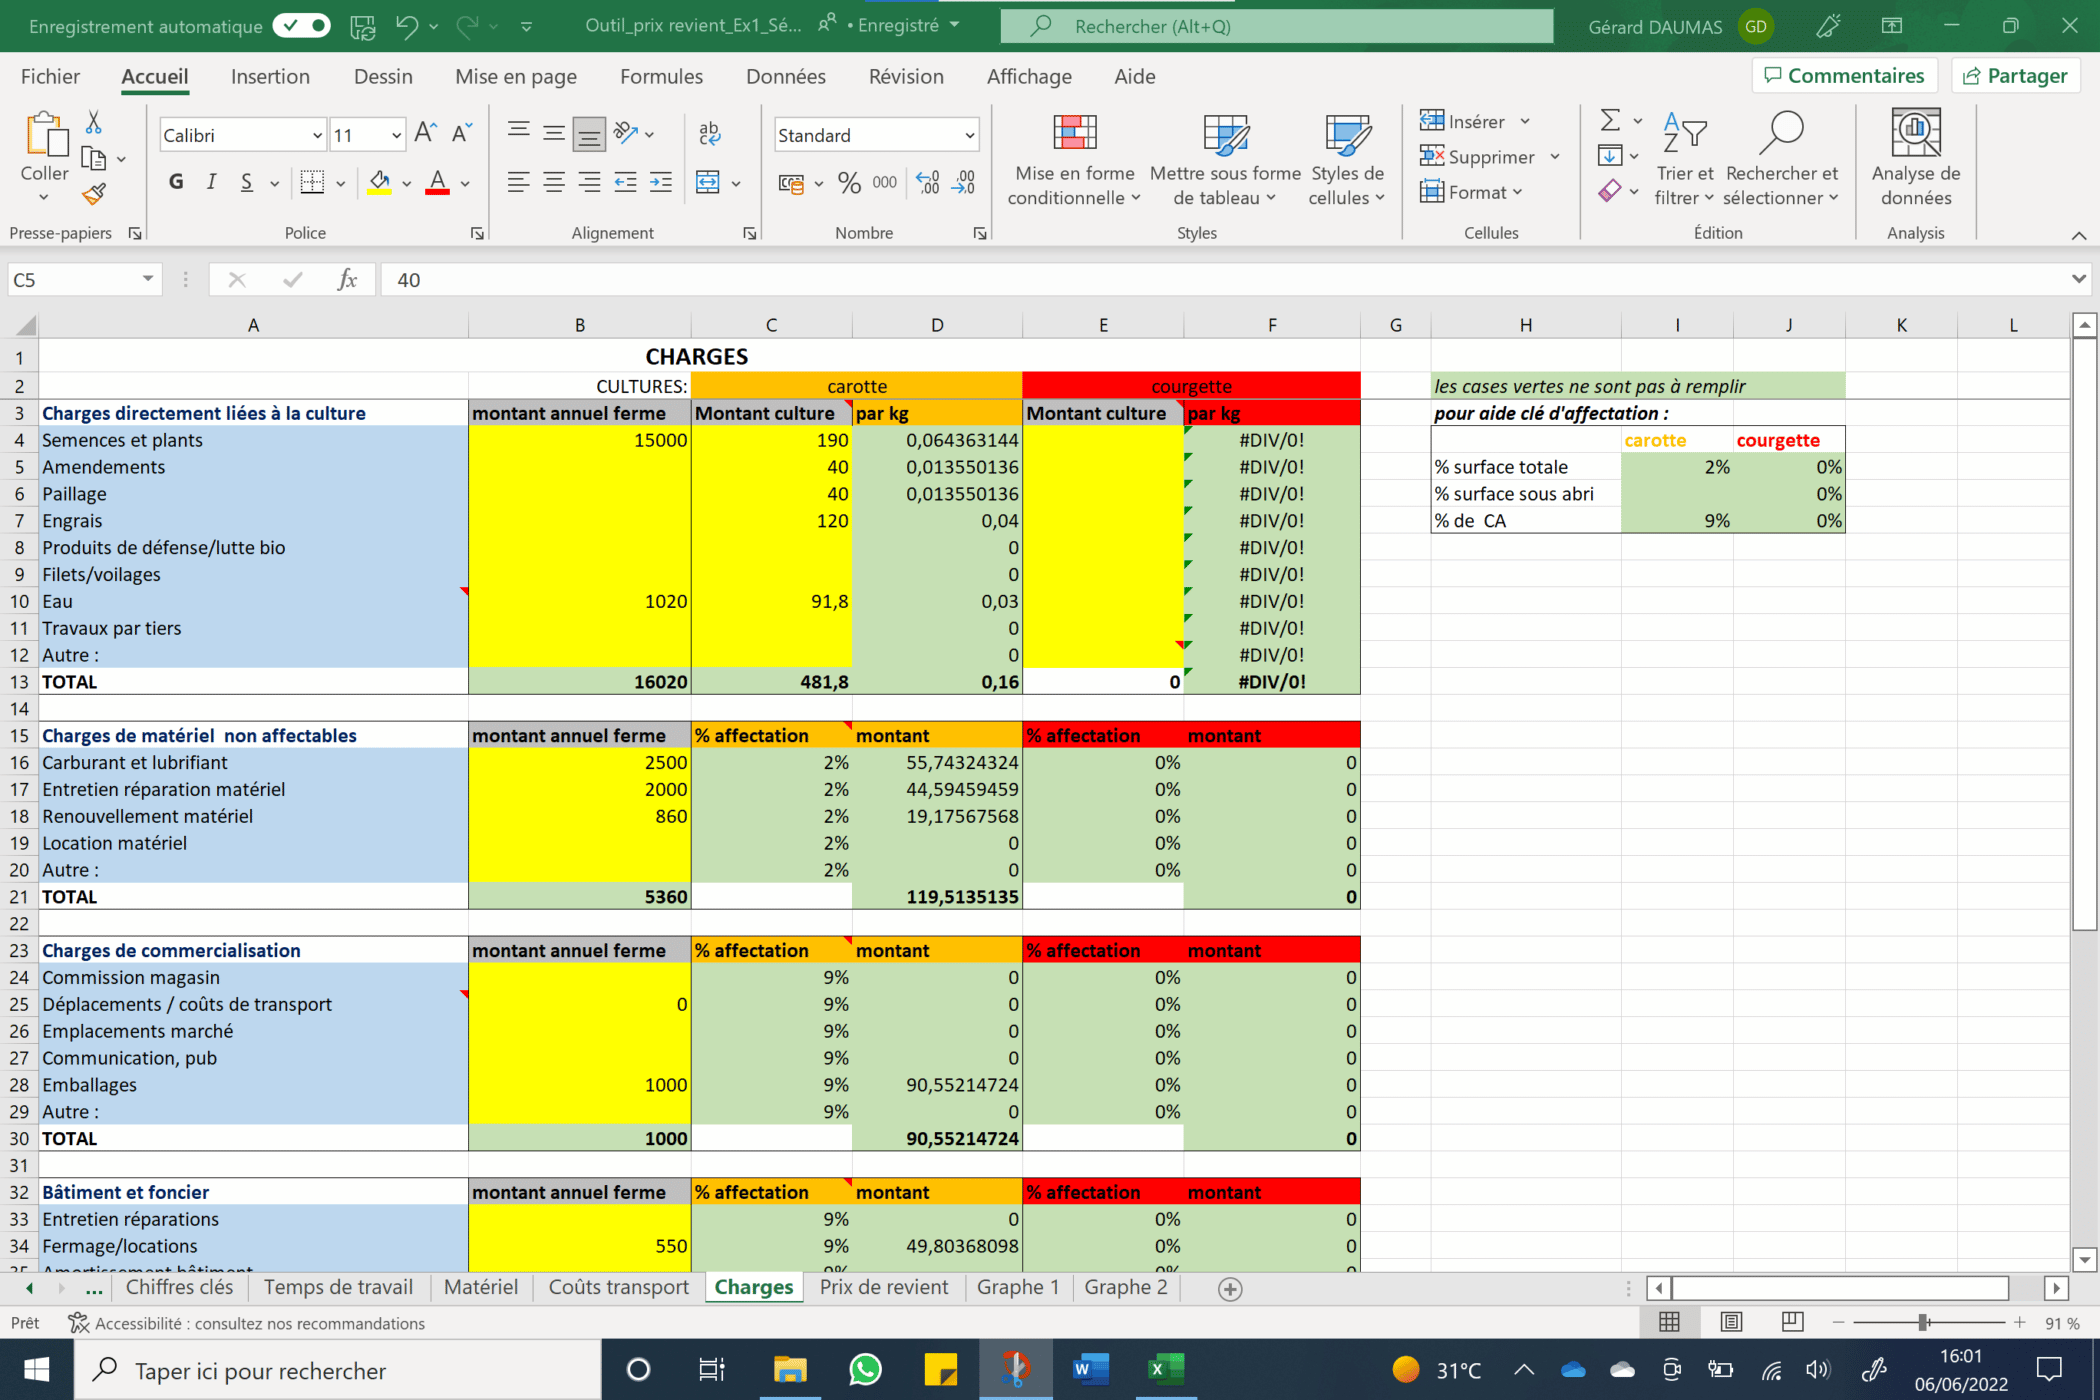Screen dimensions: 2100x1400
Task: Center text horizontally
Action: [553, 182]
